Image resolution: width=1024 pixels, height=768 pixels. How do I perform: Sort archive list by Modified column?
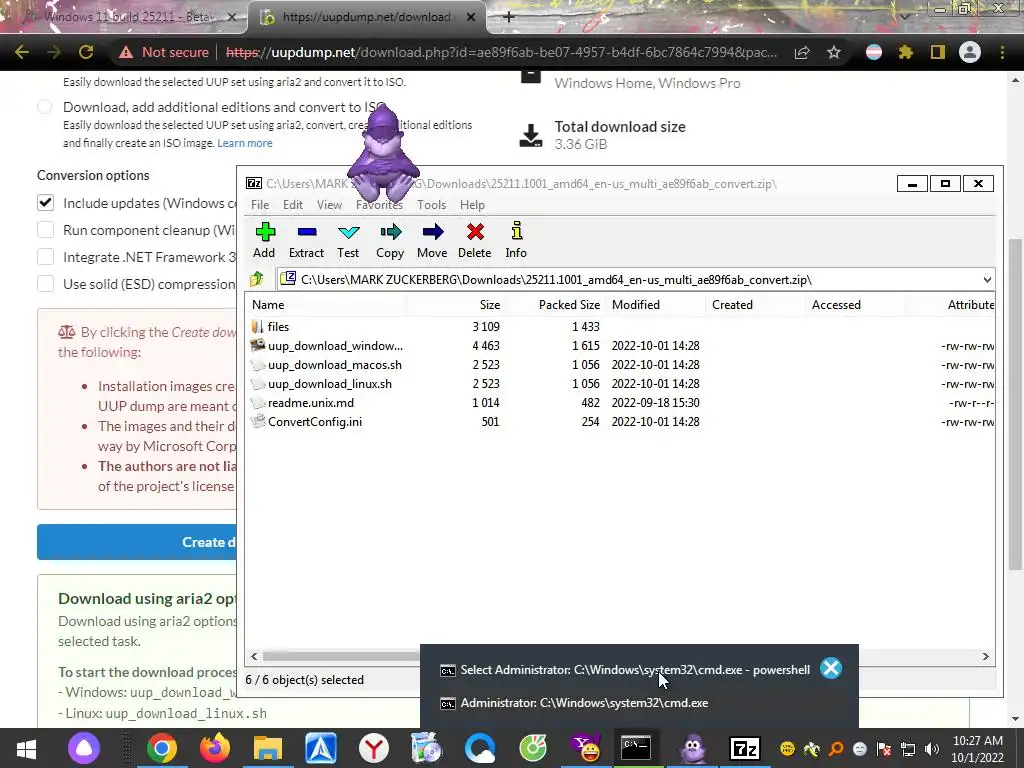pyautogui.click(x=656, y=305)
